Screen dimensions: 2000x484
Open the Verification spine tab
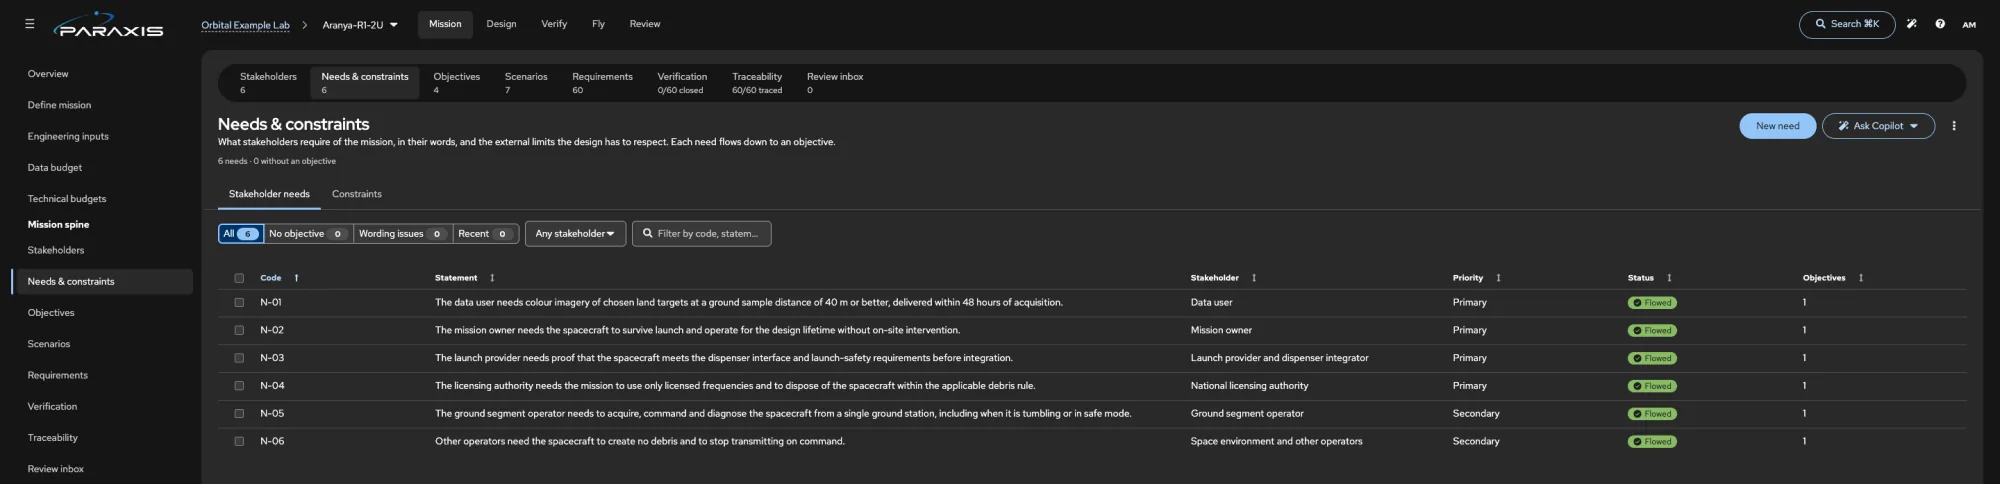(682, 83)
